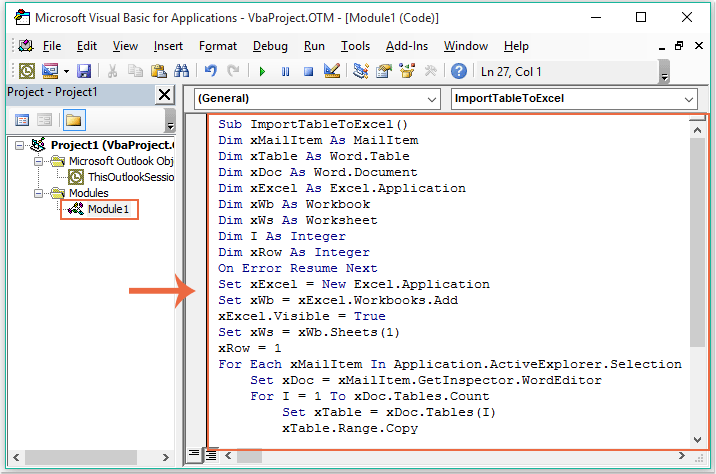This screenshot has width=716, height=474.
Task: Click the Reset stop icon
Action: point(309,72)
